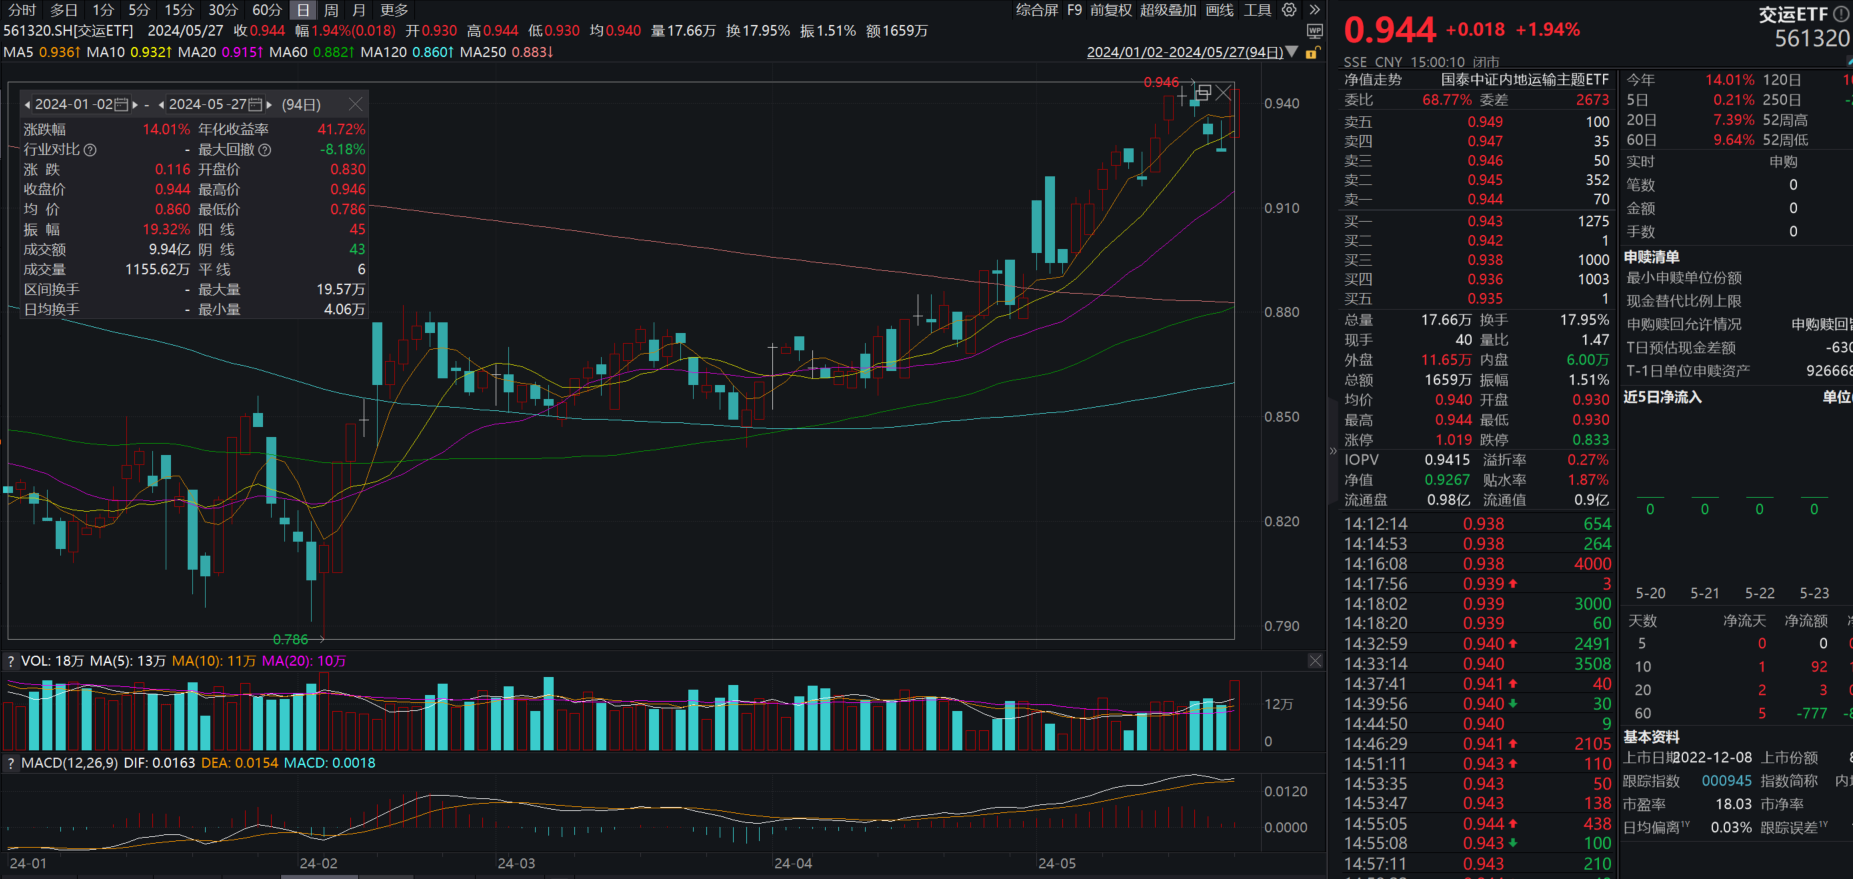Select 1分 period tab

[x=104, y=10]
